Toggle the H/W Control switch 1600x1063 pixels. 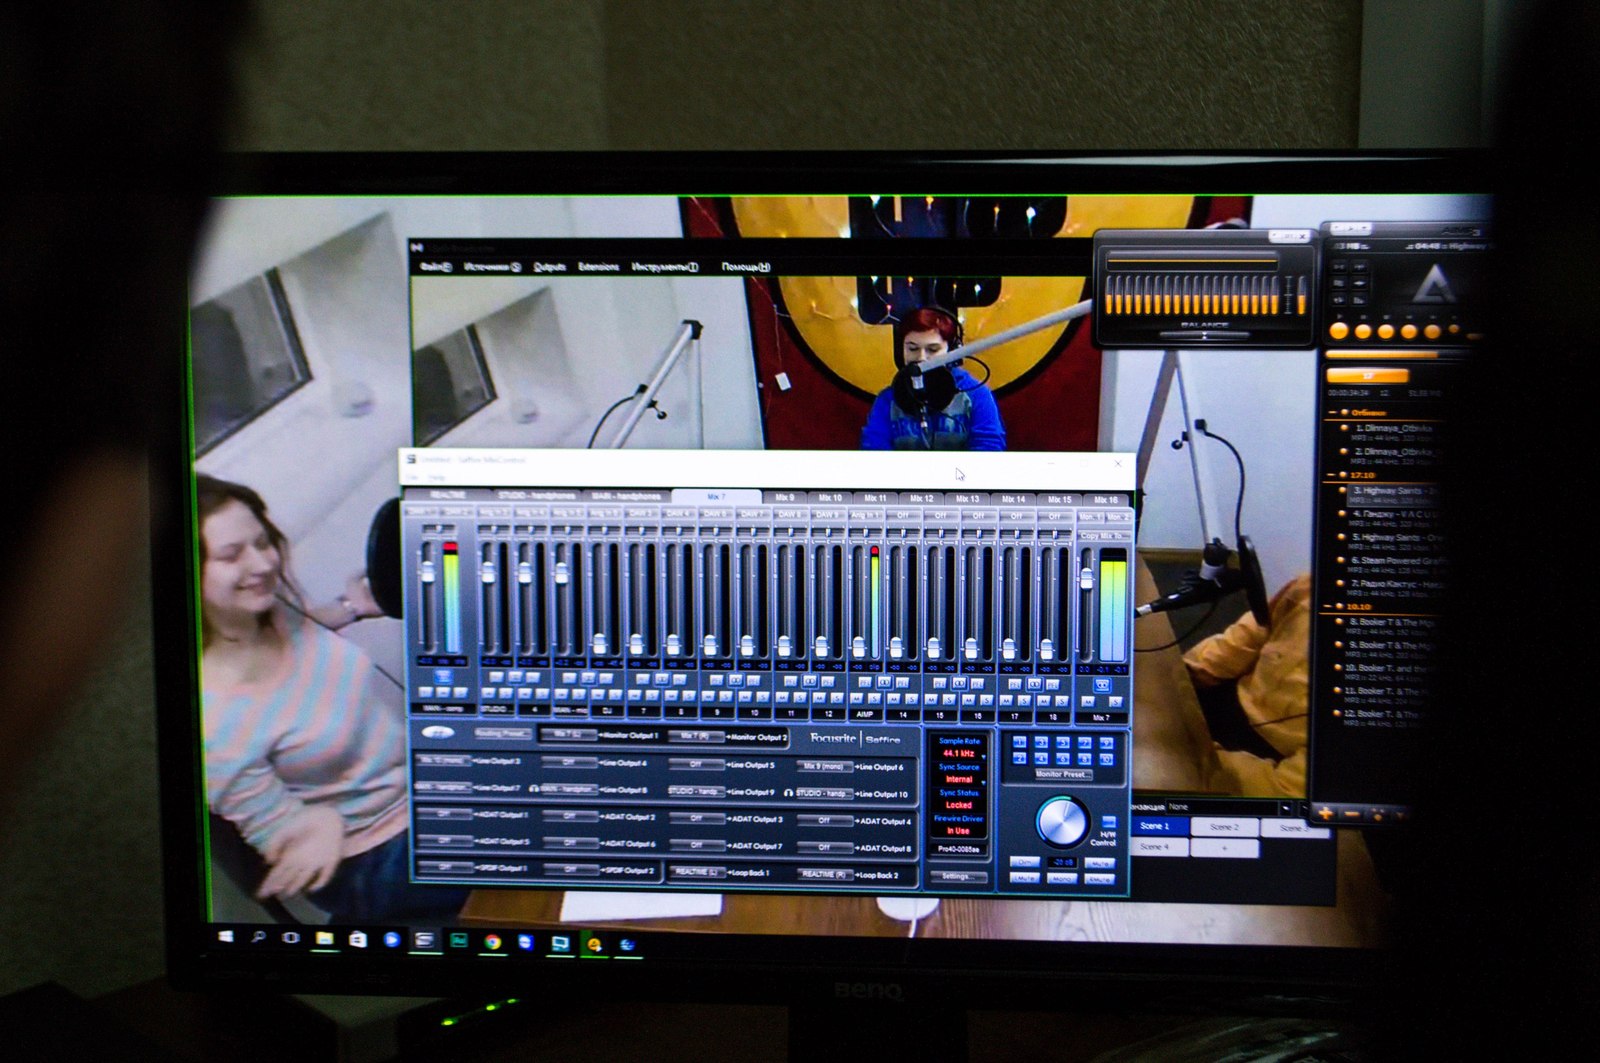[1108, 822]
